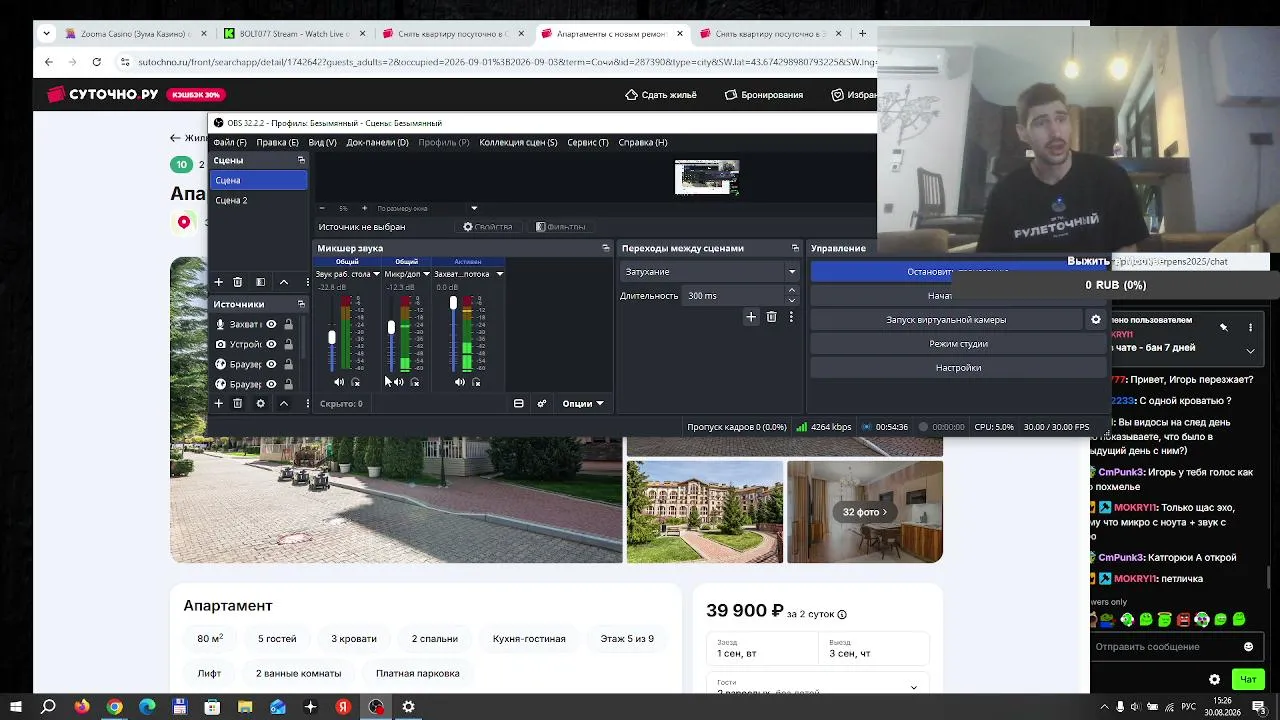
Task: Mute the Захват...потока audio channel
Action: [459, 382]
